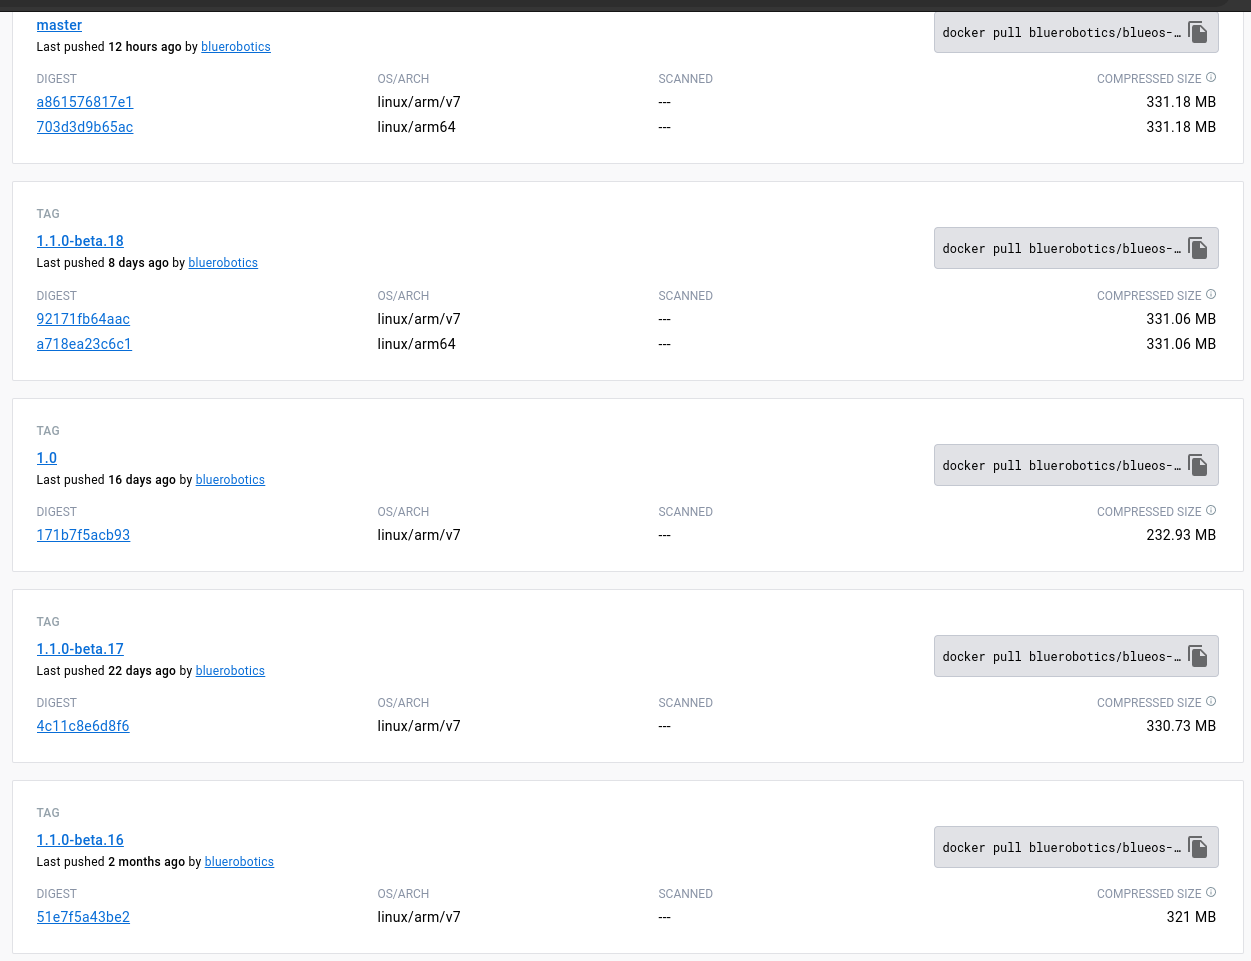Viewport: 1251px width, 961px height.
Task: Open the compressed size info tooltip for master
Action: 1211,76
